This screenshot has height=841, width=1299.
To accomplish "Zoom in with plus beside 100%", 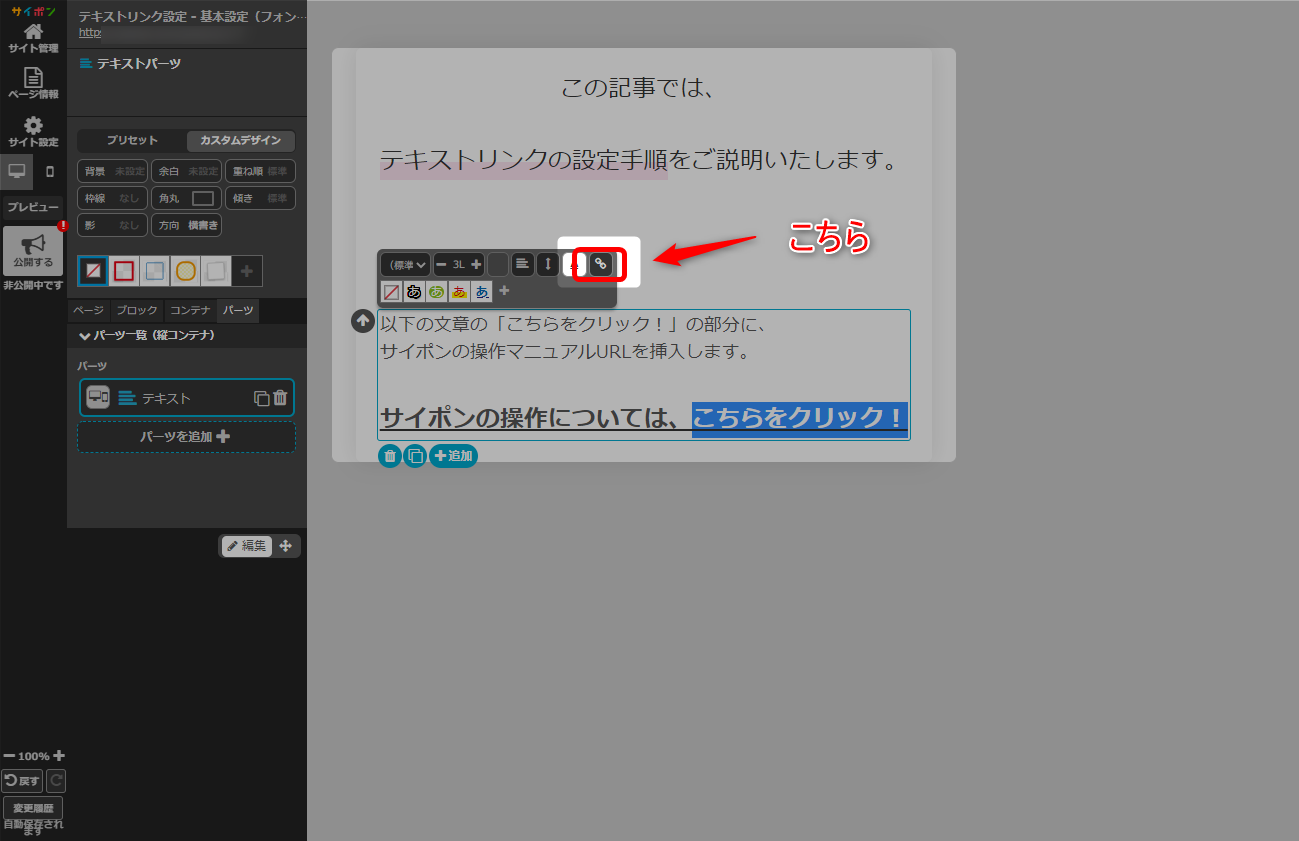I will 59,756.
